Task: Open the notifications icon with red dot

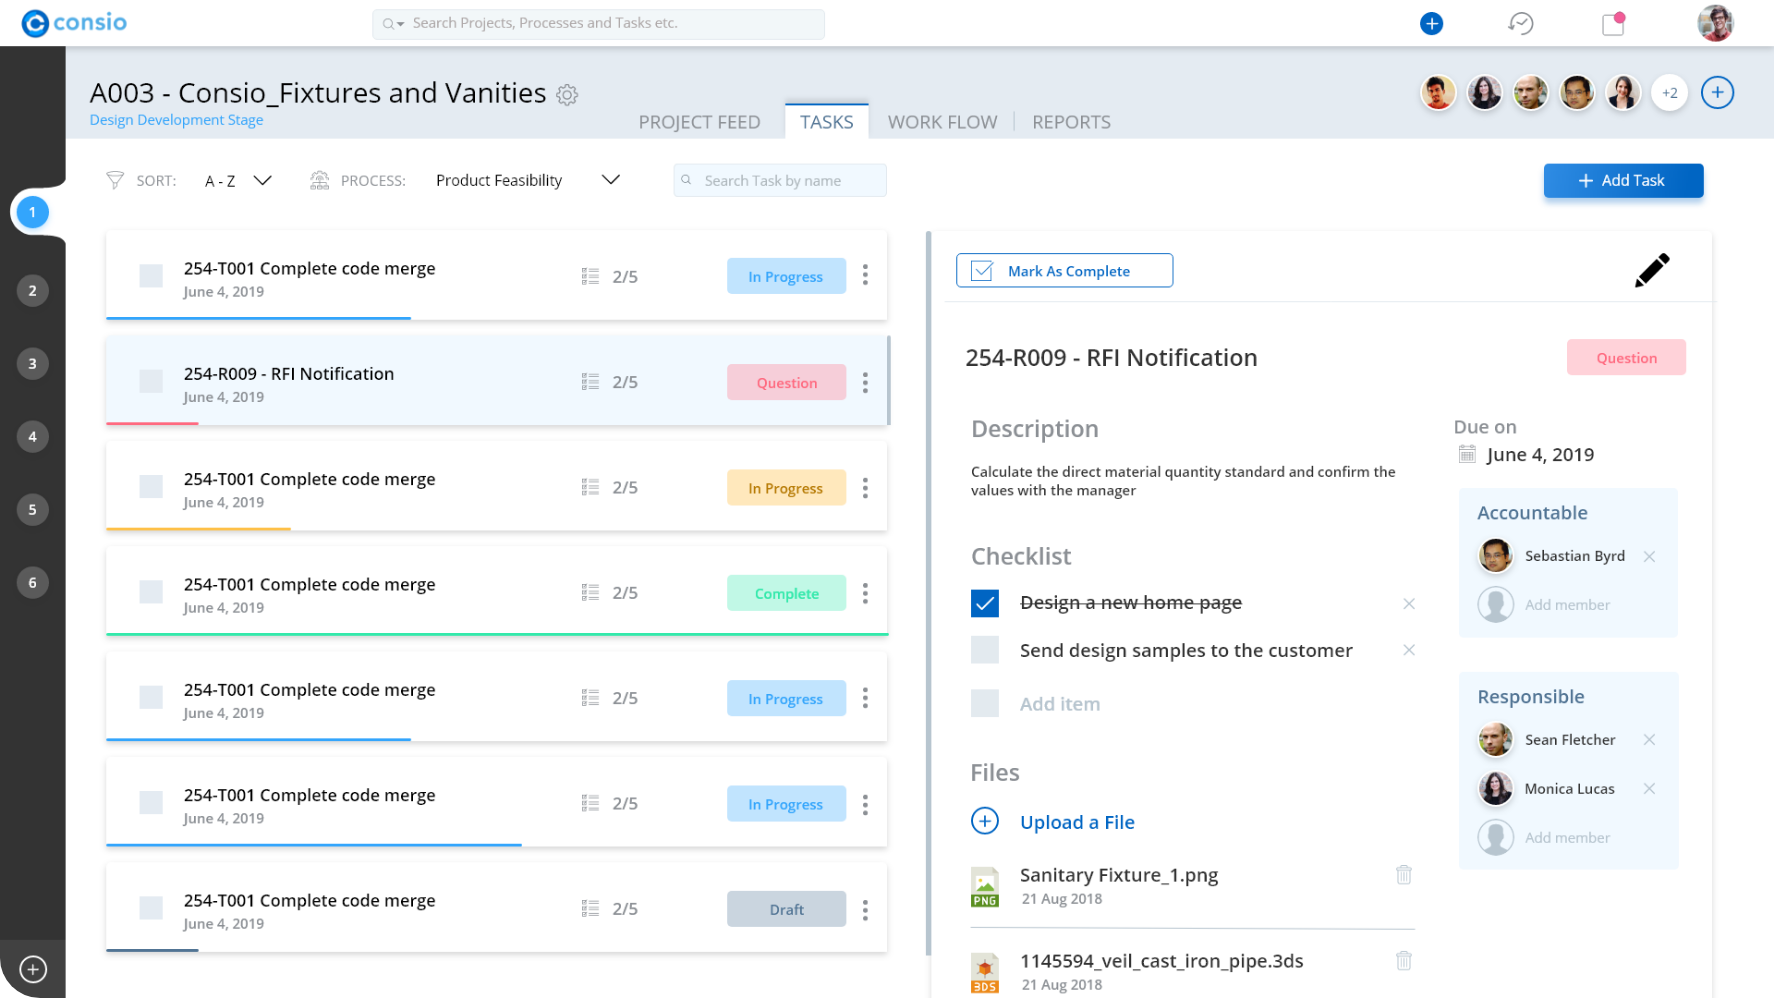Action: [1613, 23]
